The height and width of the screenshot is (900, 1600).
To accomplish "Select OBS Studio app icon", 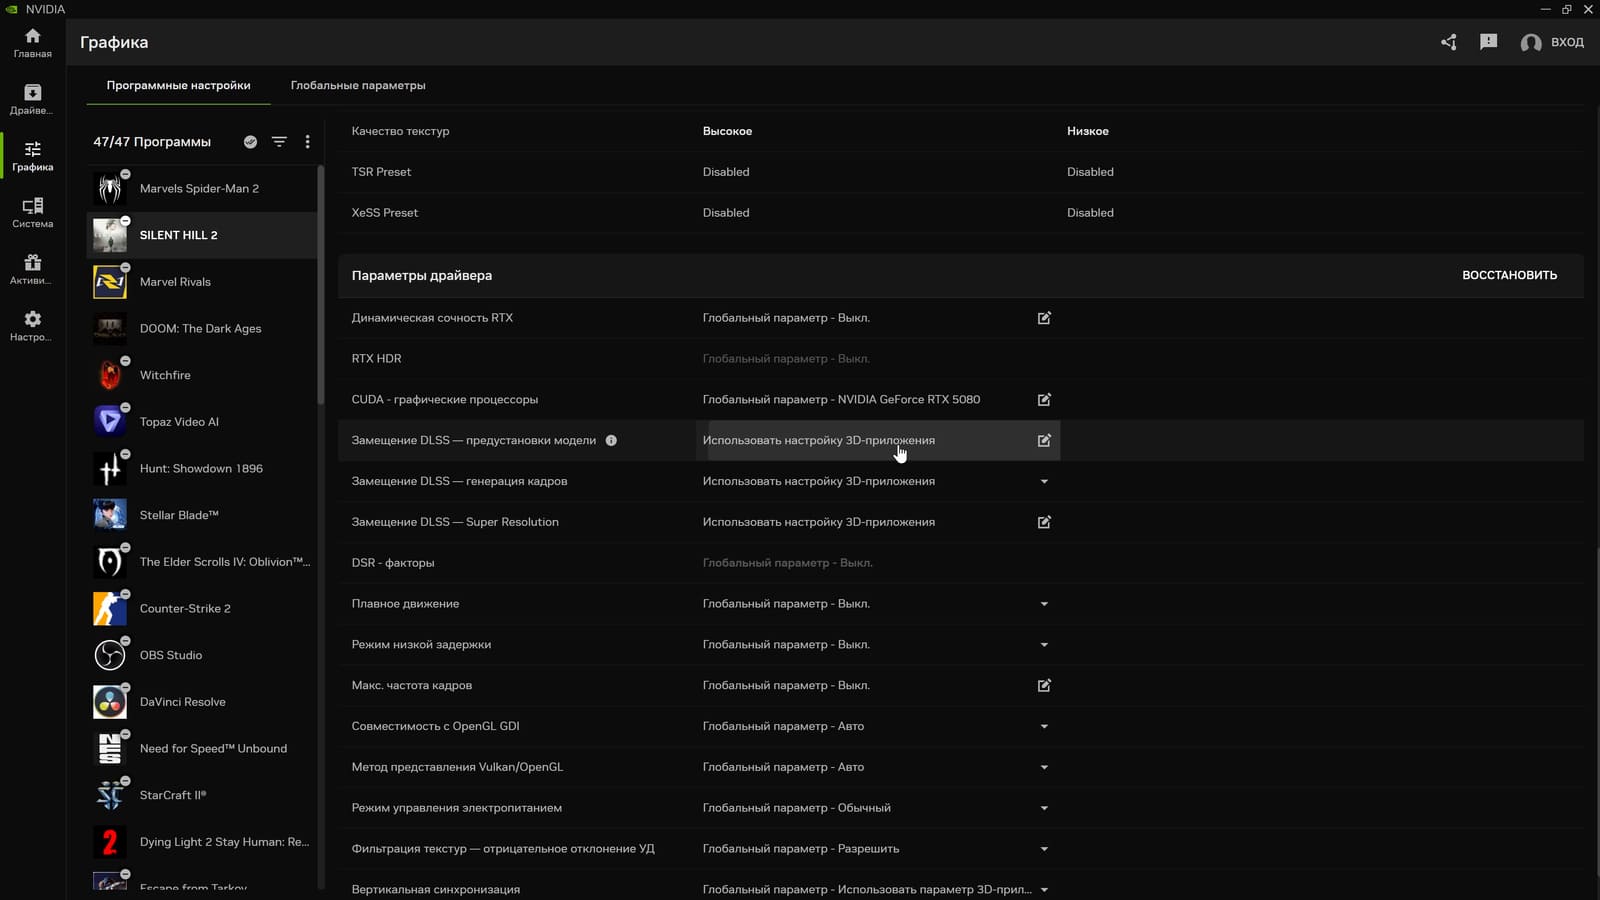I will [x=110, y=655].
